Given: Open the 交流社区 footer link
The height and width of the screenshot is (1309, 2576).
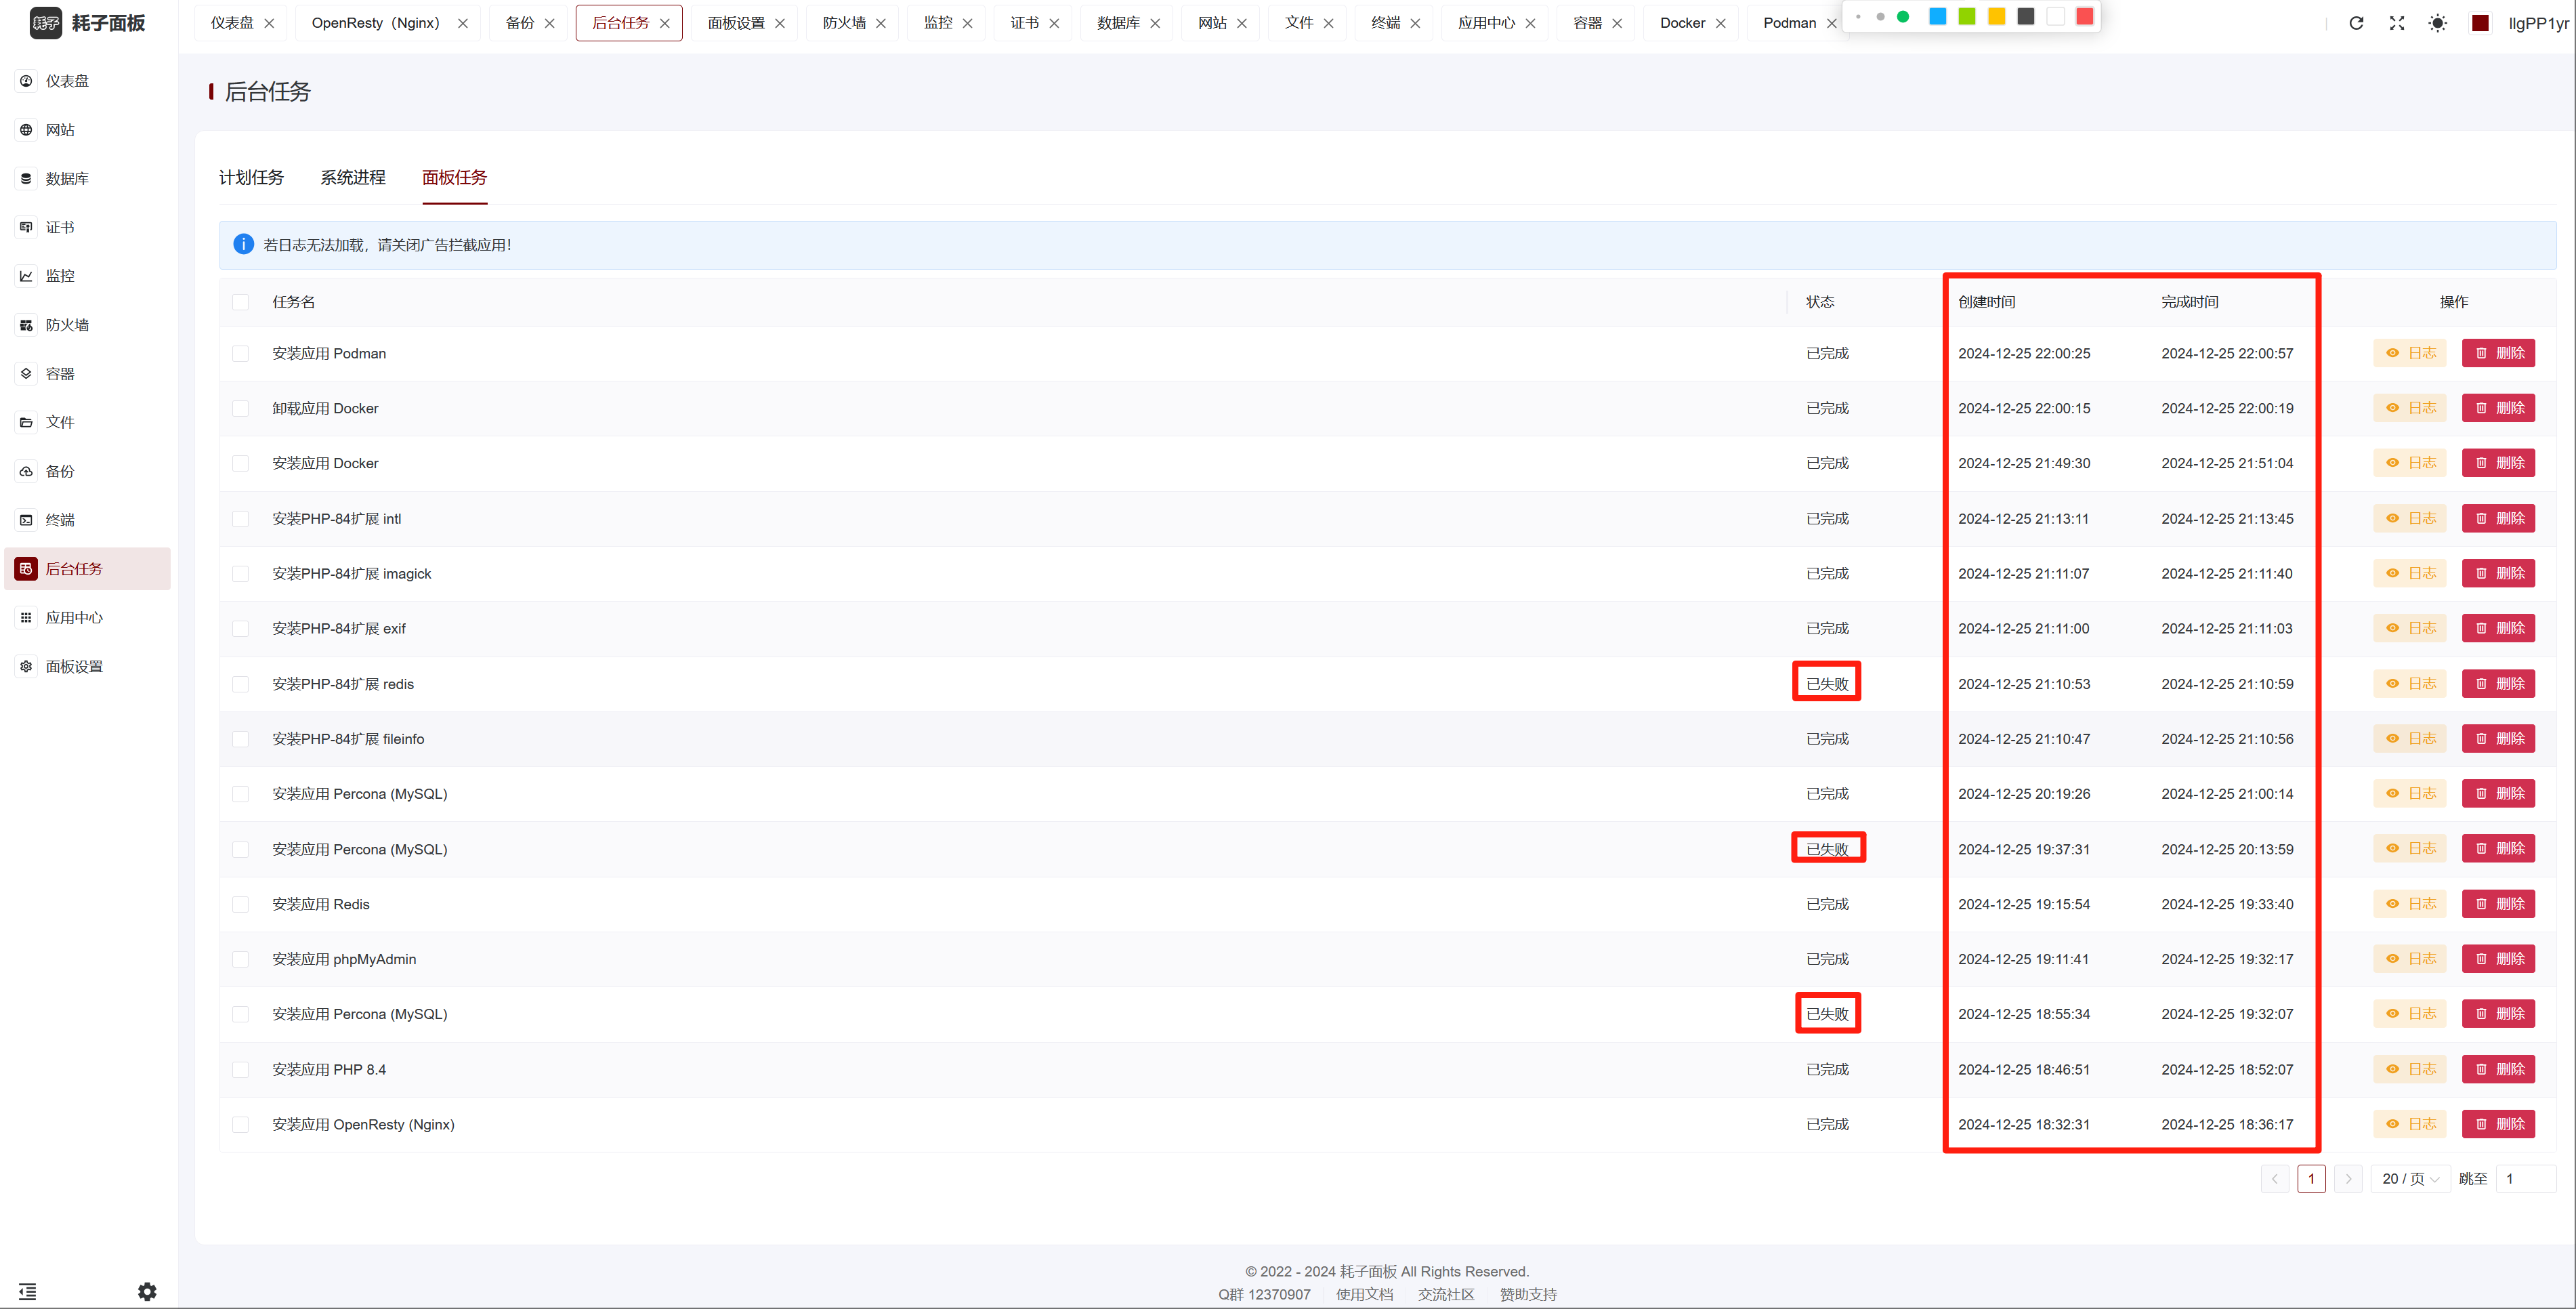Looking at the screenshot, I should tap(1446, 1294).
